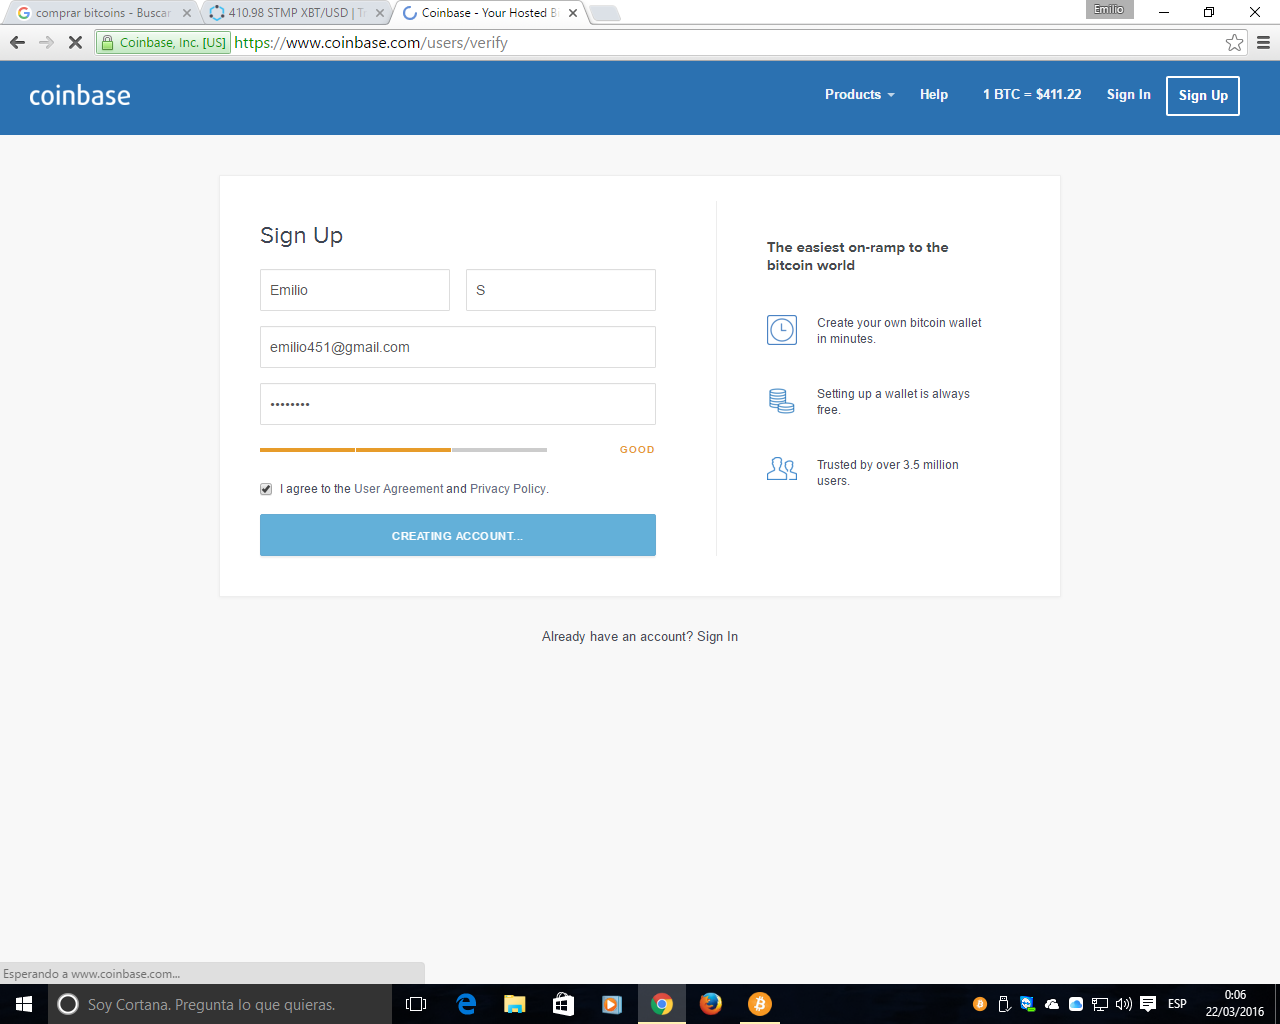
Task: Select the Coinbase - Your Hosted tab
Action: coord(488,13)
